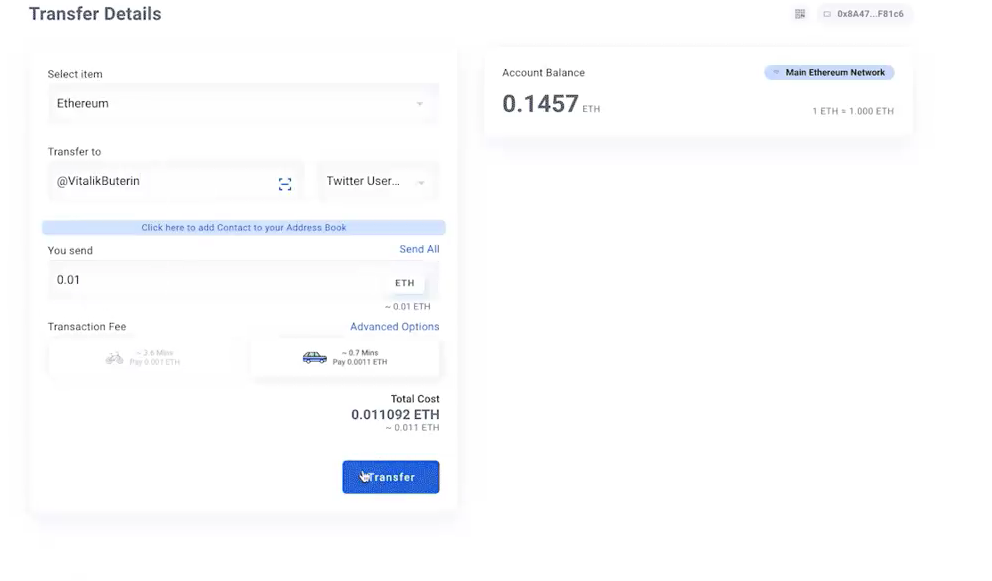Select the fast car fee option

coord(344,358)
